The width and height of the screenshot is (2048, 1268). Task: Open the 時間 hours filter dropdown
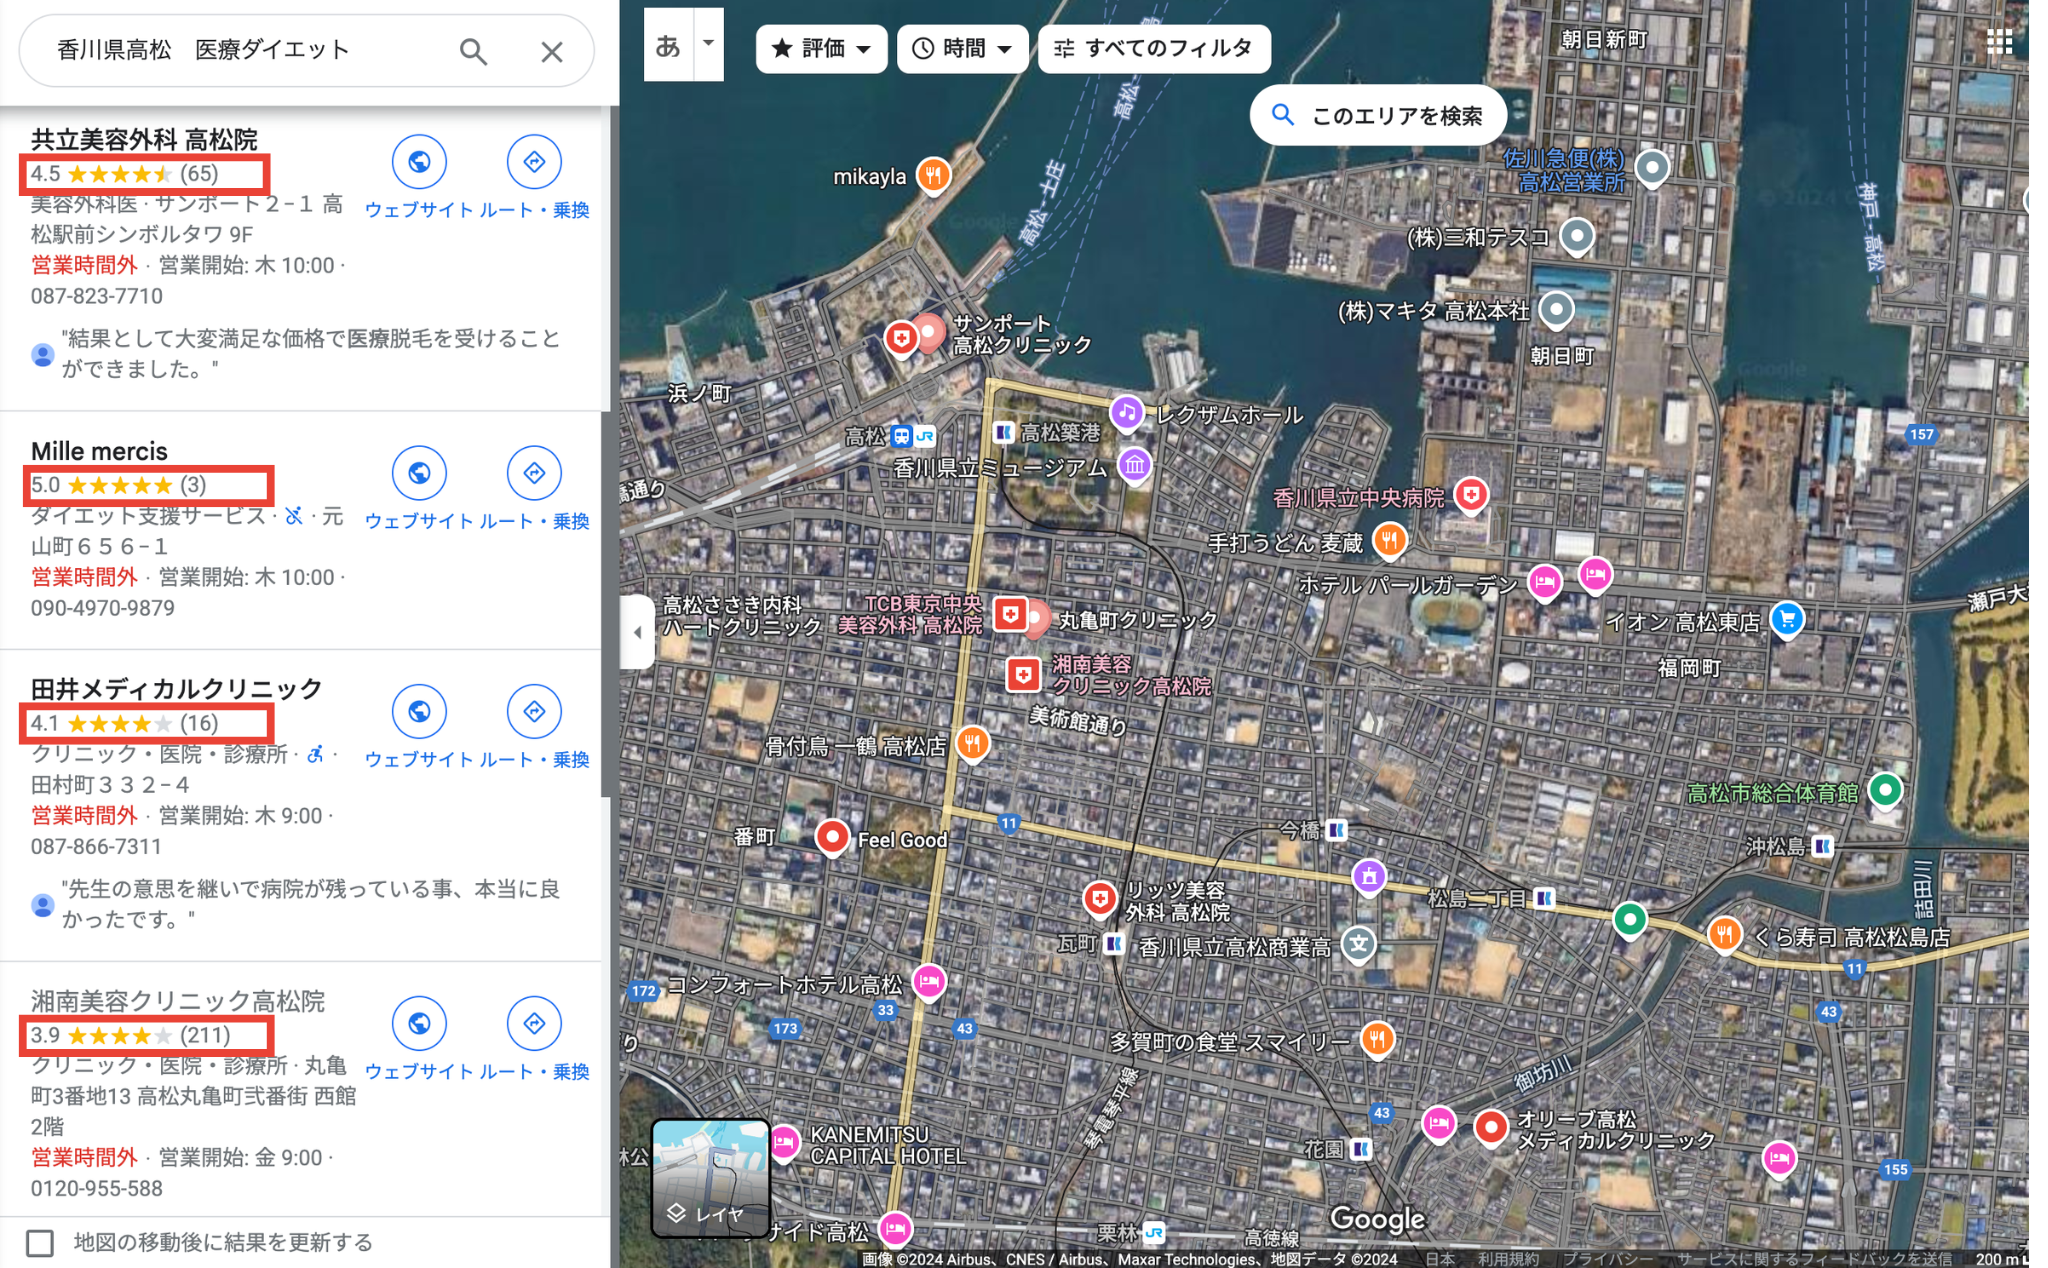(x=962, y=48)
